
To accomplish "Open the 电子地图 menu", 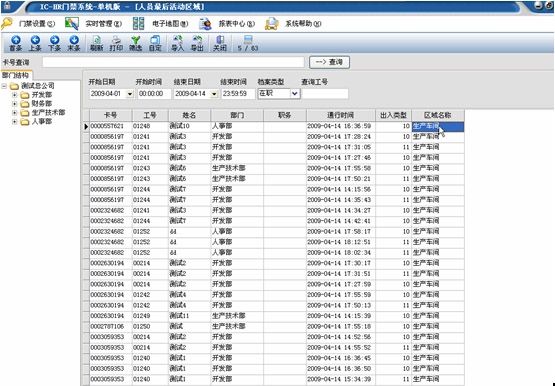I will pos(170,24).
